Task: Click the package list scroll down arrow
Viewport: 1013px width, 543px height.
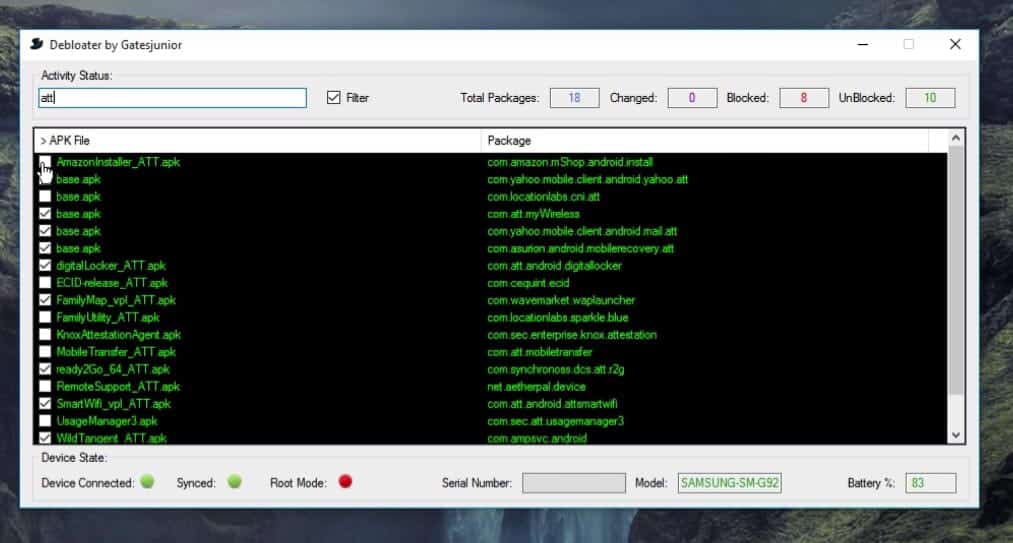Action: (956, 435)
